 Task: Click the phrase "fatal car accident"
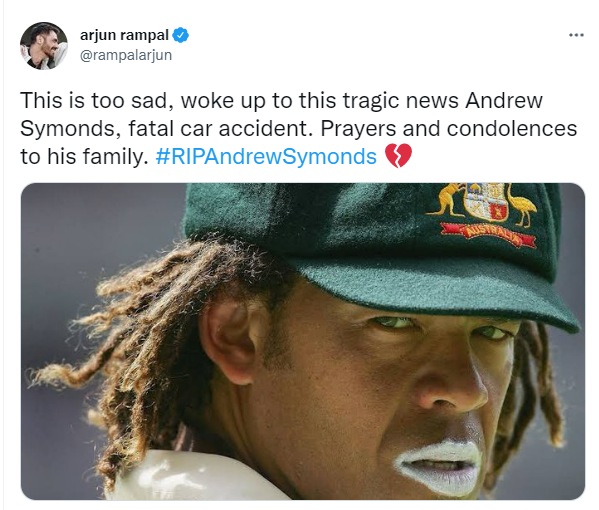pyautogui.click(x=218, y=129)
